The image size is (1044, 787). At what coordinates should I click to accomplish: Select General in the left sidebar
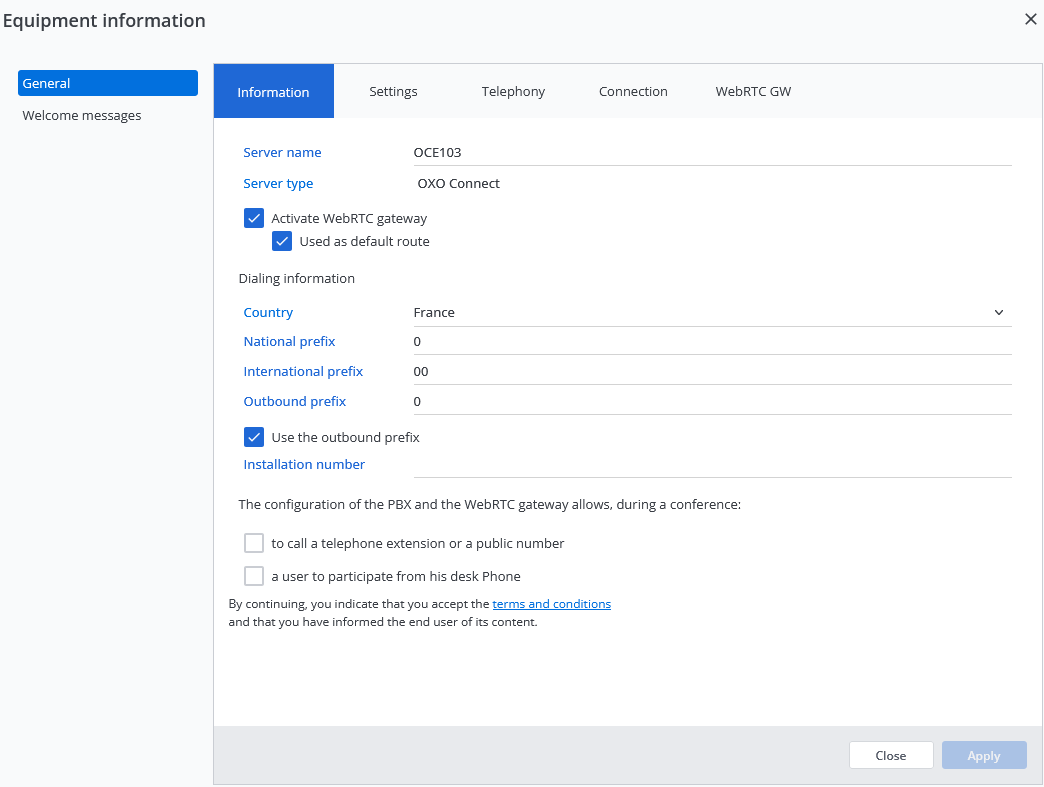pyautogui.click(x=108, y=83)
